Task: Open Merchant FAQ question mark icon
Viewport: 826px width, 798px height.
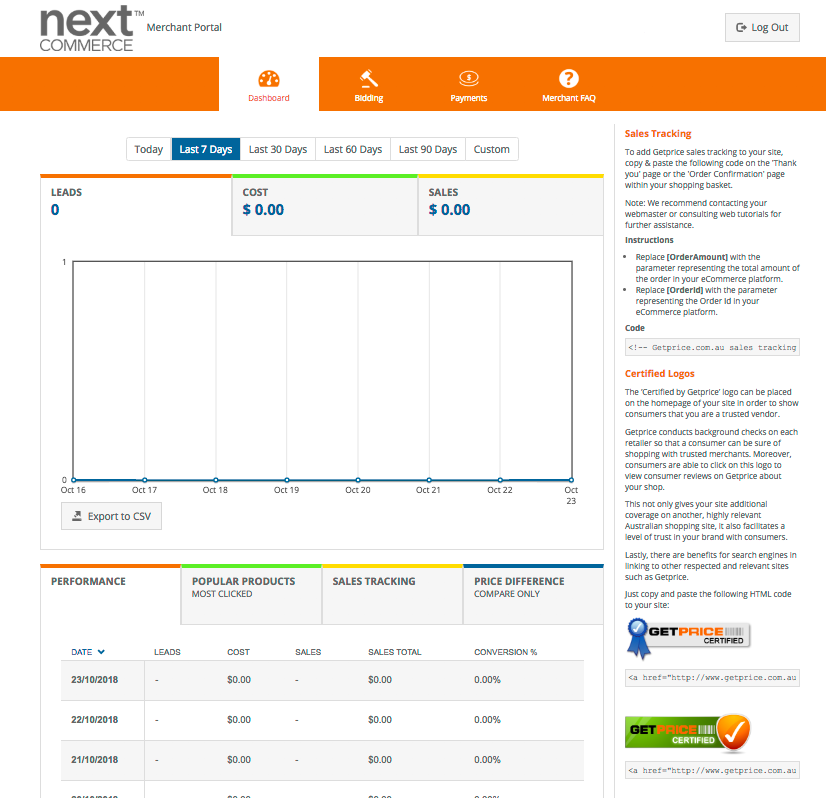Action: pos(568,78)
